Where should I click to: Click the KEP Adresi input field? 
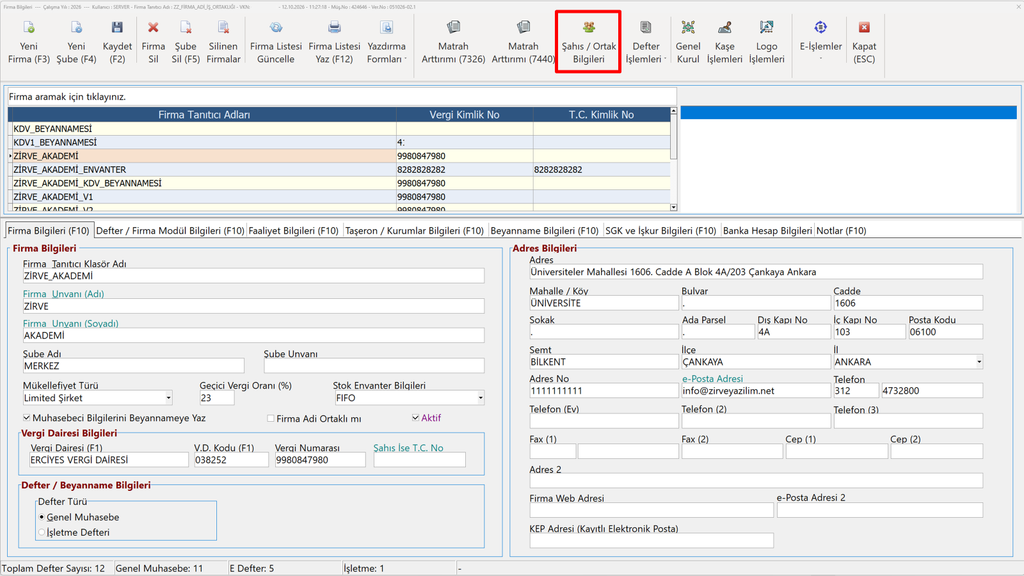click(x=651, y=541)
